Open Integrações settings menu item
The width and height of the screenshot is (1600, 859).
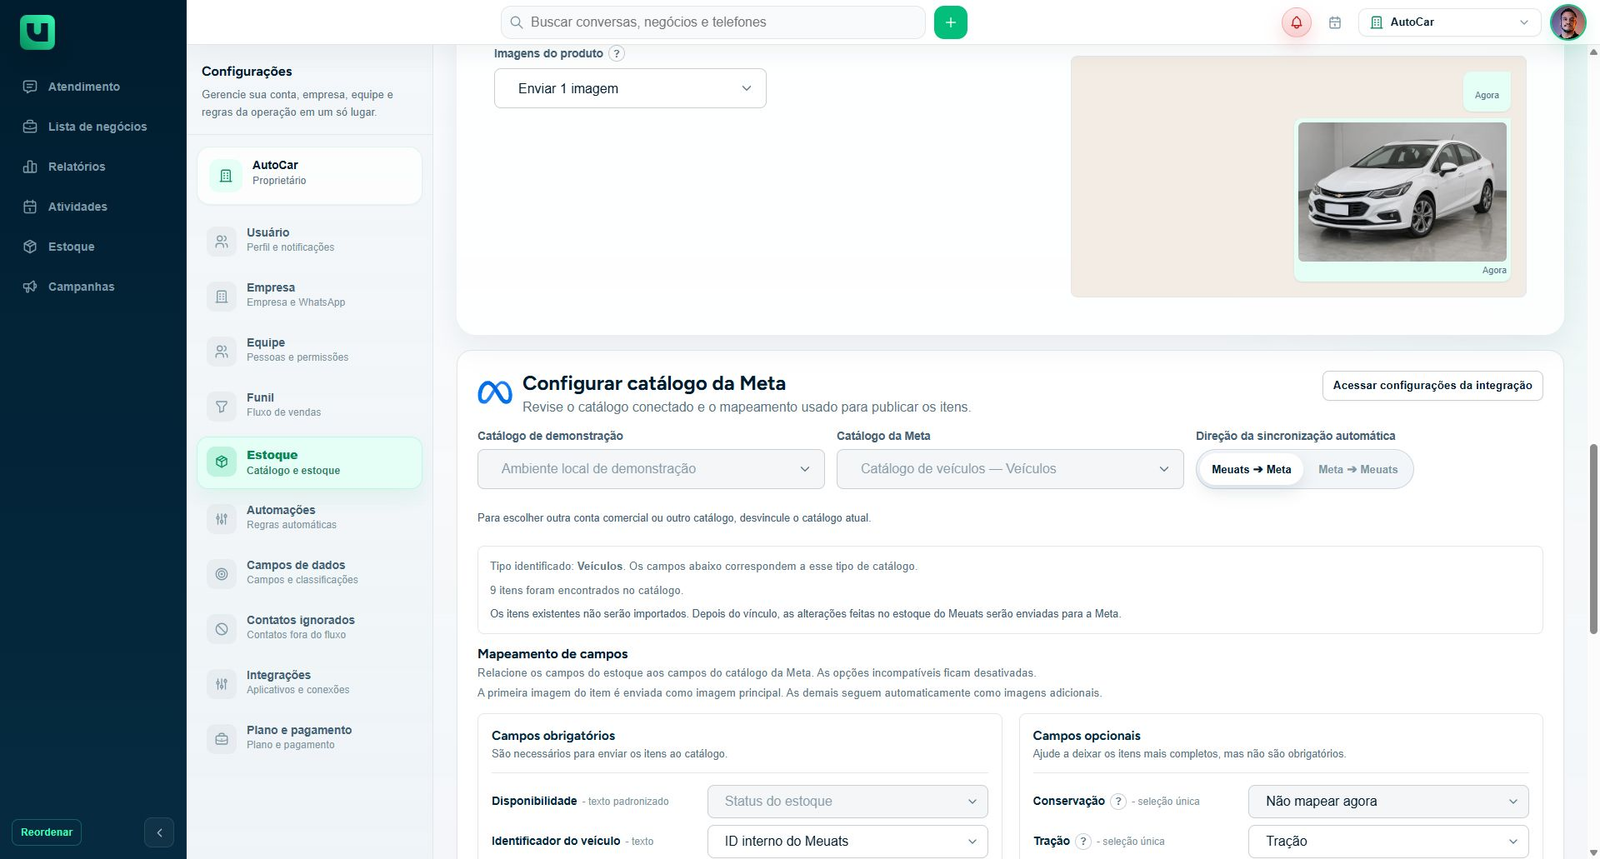click(x=309, y=682)
